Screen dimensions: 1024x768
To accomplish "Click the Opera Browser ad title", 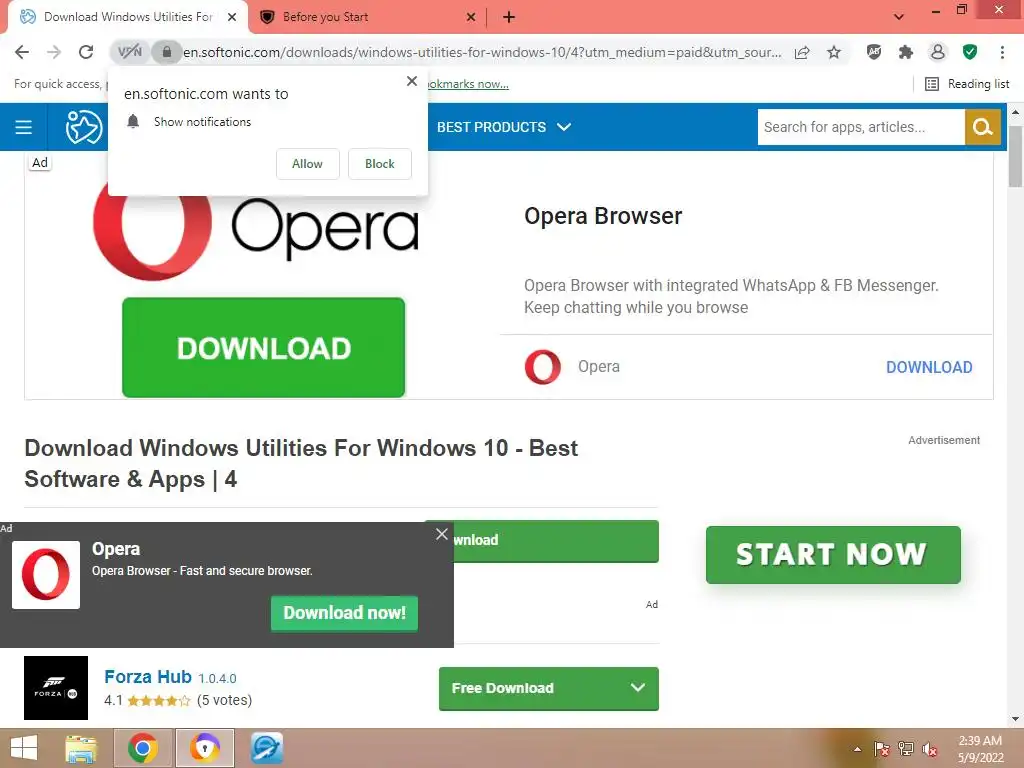I will tap(603, 216).
